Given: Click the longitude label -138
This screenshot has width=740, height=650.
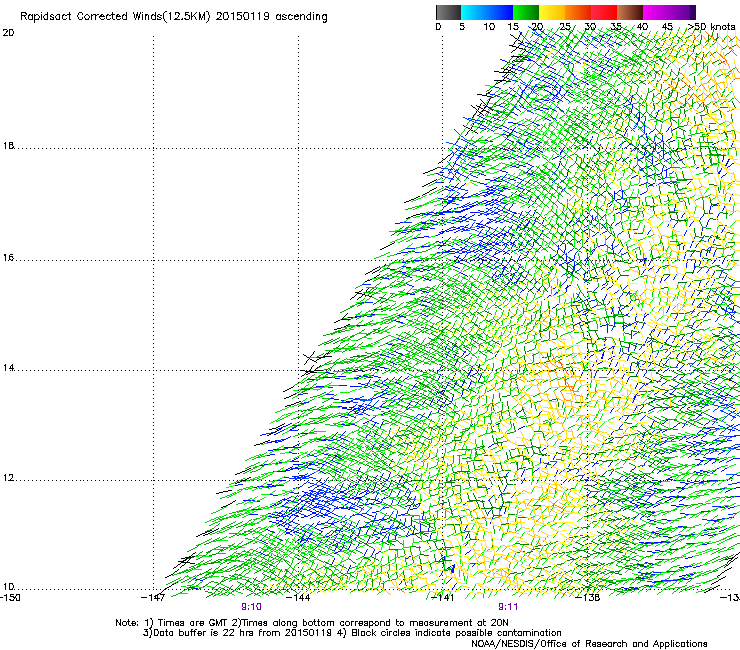Looking at the screenshot, I should click(x=588, y=598).
